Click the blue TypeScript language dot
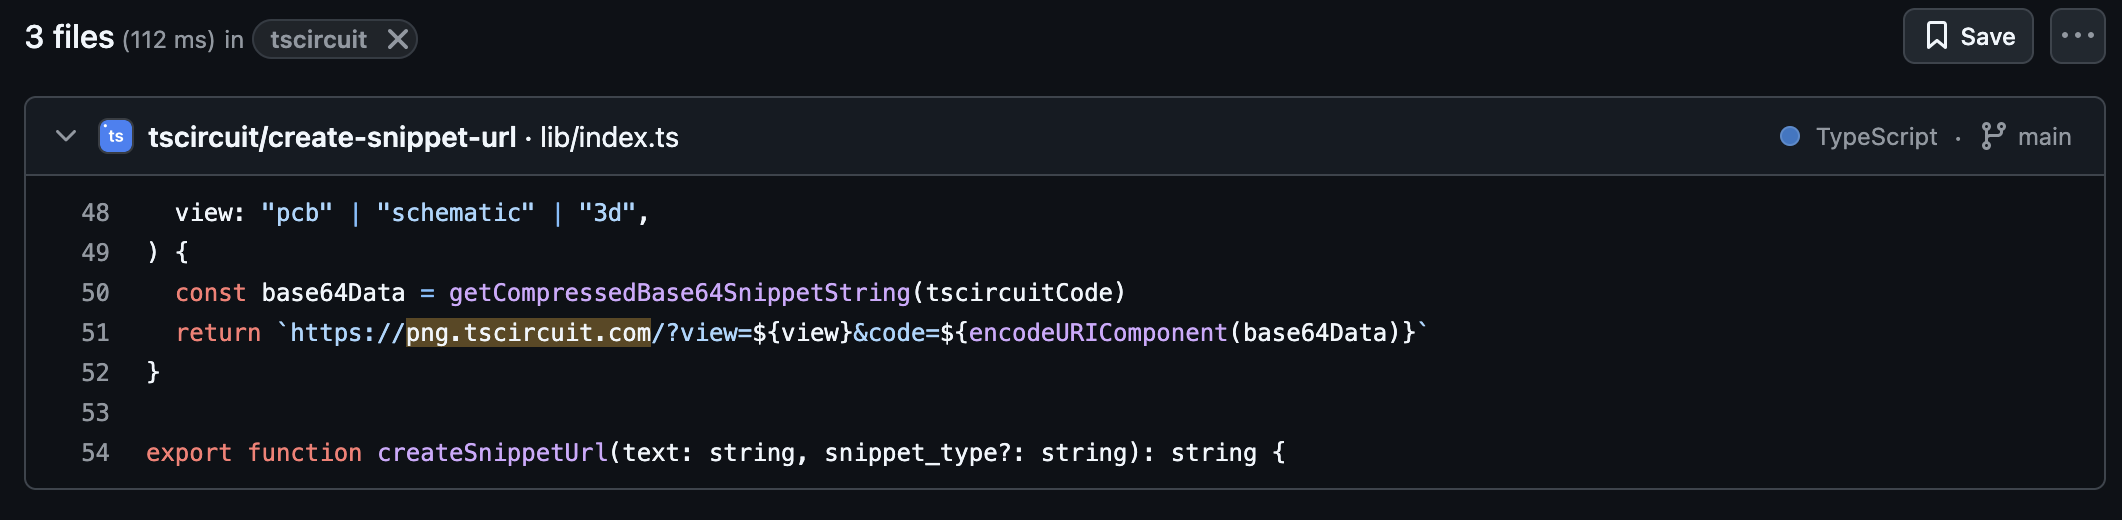The width and height of the screenshot is (2122, 520). (x=1790, y=136)
